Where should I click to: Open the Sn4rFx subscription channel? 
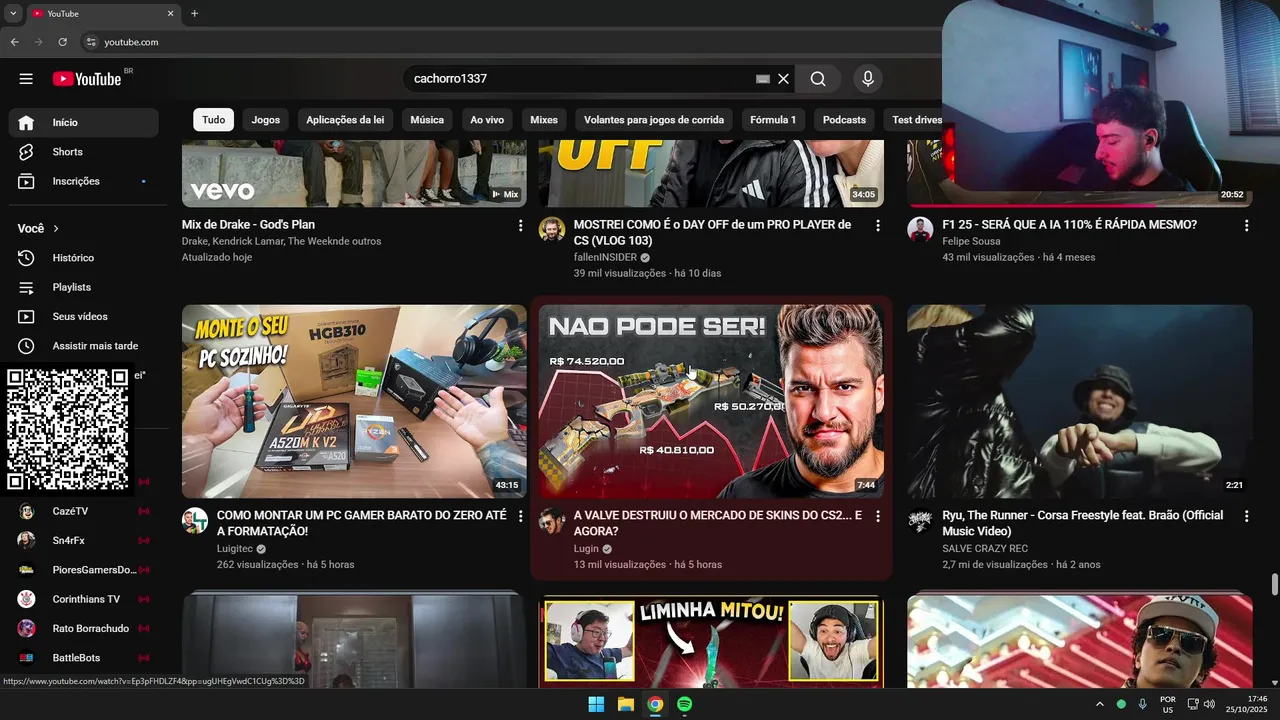coord(84,540)
